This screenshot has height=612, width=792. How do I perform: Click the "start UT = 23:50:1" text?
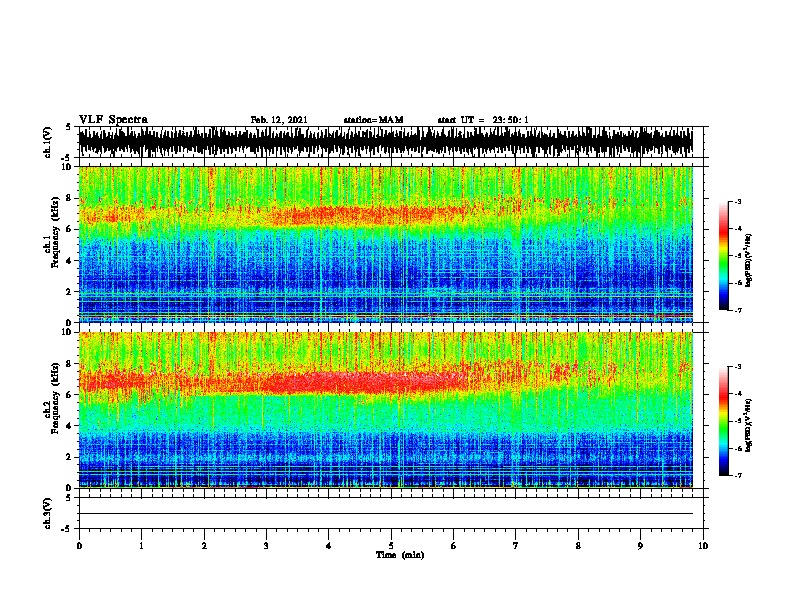[483, 120]
